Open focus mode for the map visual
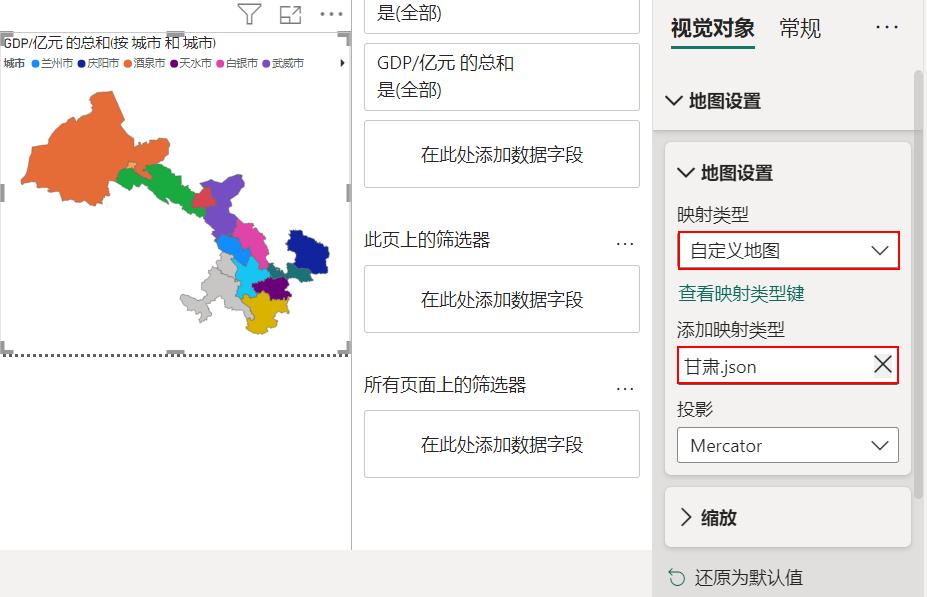 289,14
